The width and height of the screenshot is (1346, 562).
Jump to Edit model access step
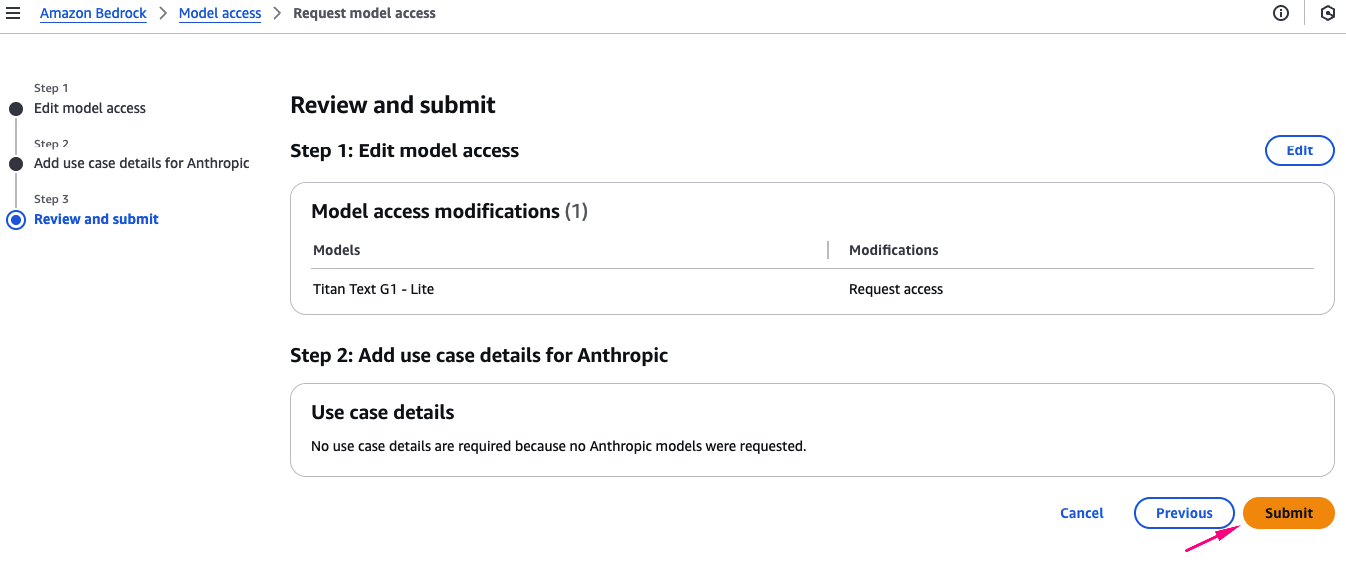[90, 108]
